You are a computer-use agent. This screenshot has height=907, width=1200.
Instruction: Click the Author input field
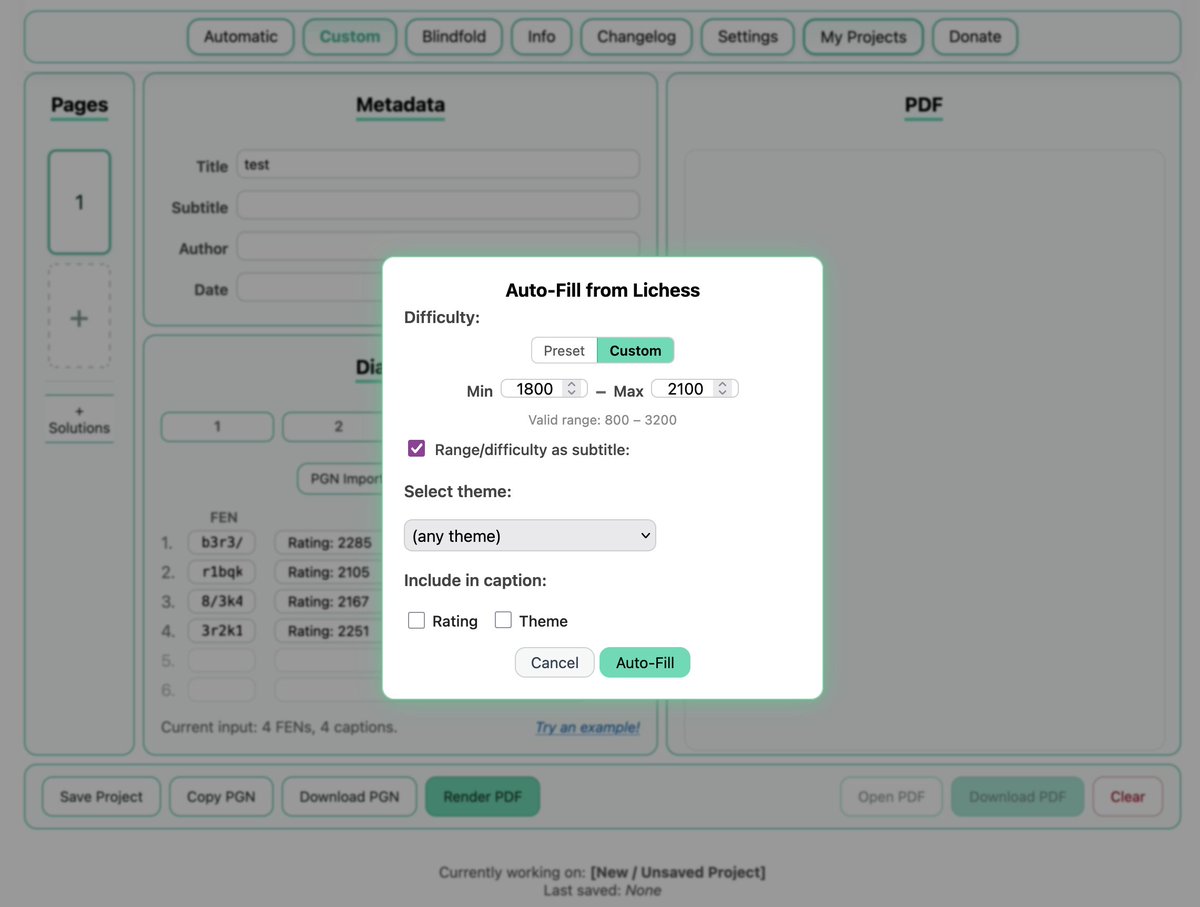tap(438, 247)
